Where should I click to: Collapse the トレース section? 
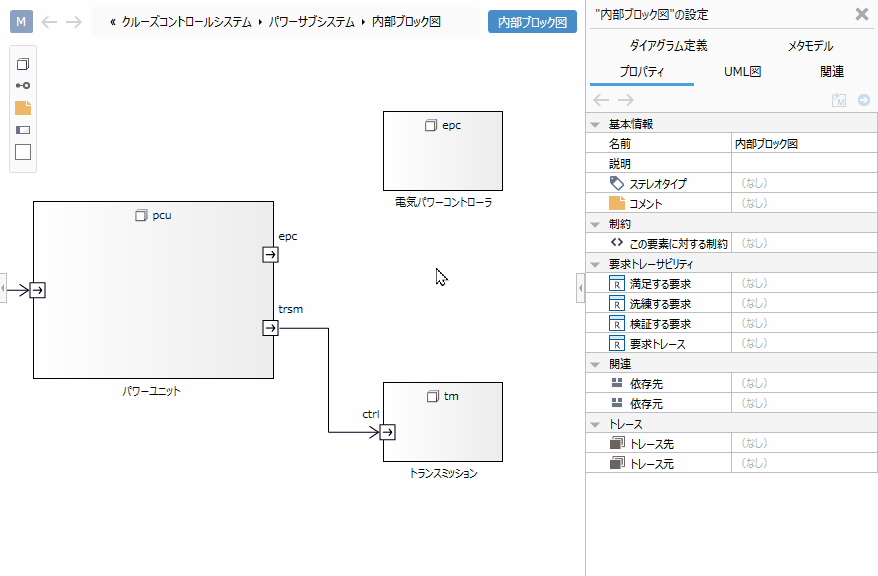point(596,424)
